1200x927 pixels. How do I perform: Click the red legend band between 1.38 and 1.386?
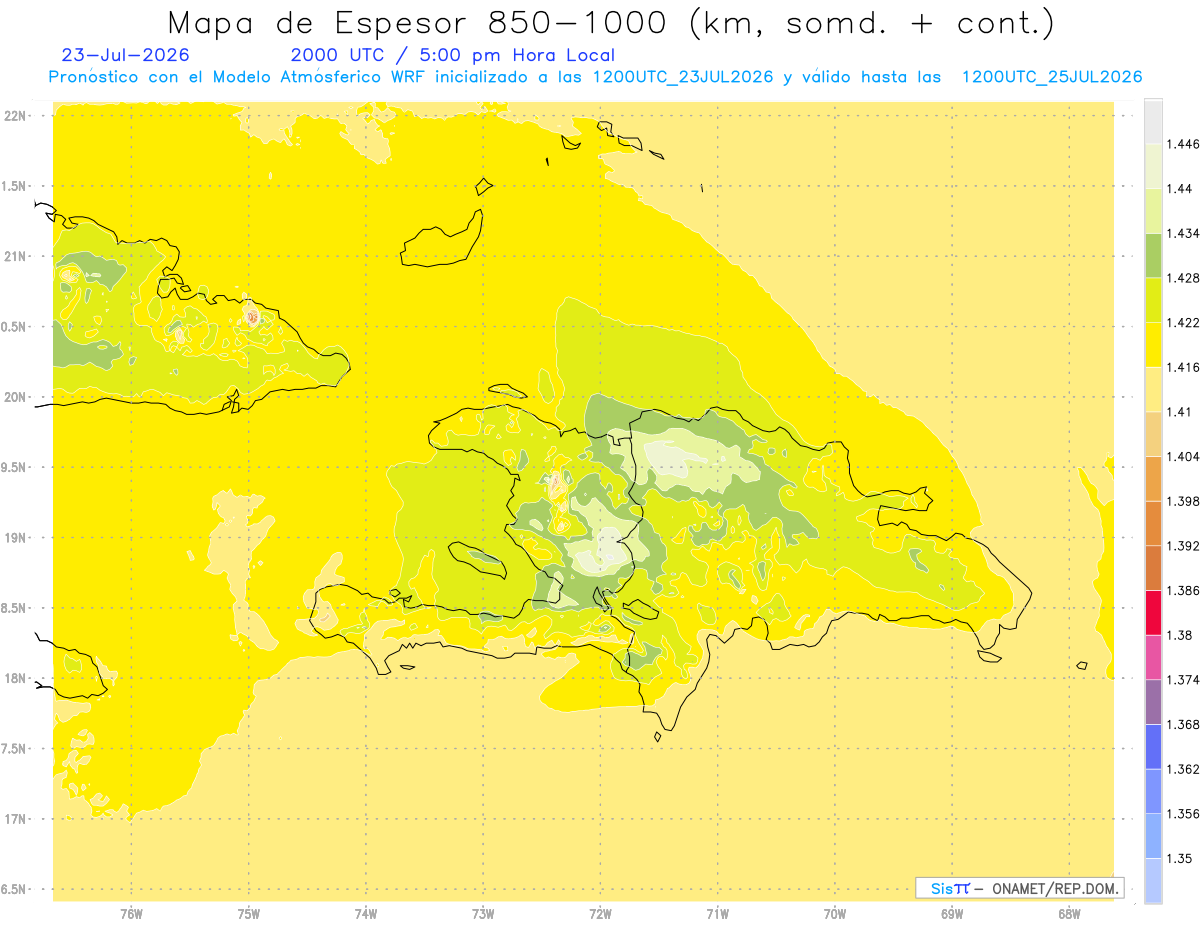[1152, 612]
